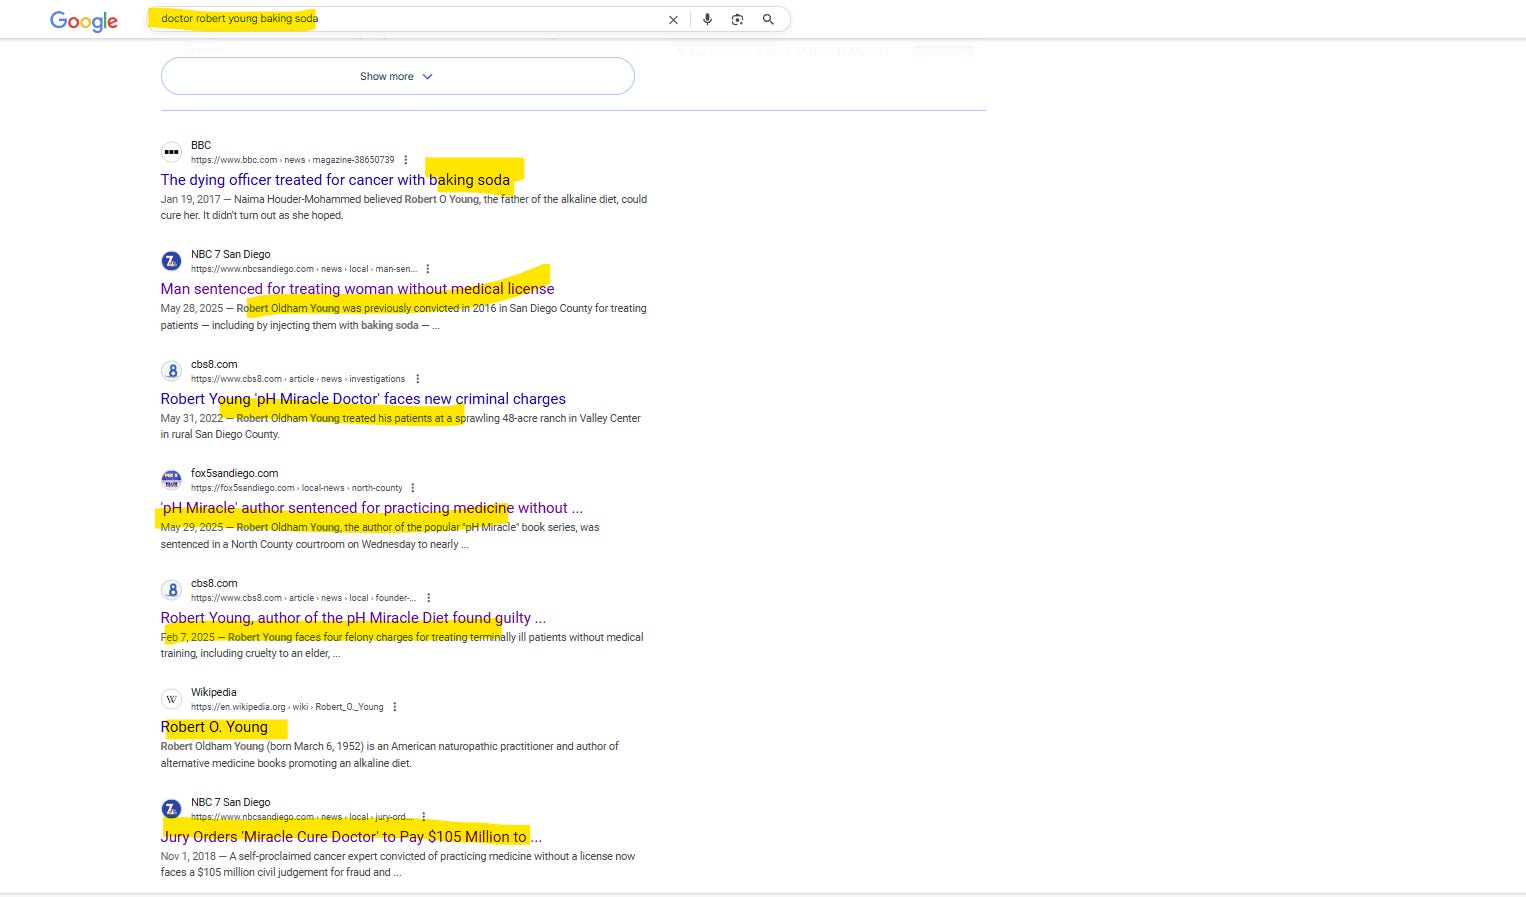Click the BBC site favicon
The width and height of the screenshot is (1526, 897).
click(171, 152)
